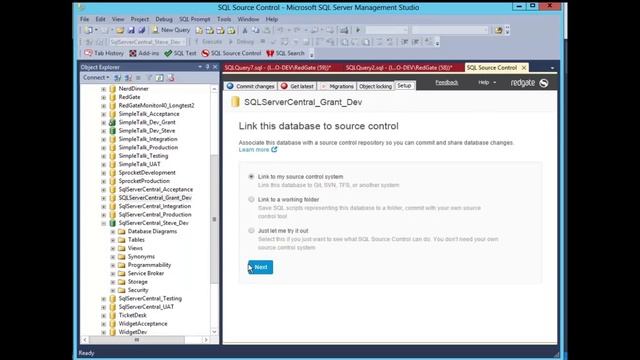Open the Commit changes tab
The height and width of the screenshot is (360, 640).
coord(251,86)
